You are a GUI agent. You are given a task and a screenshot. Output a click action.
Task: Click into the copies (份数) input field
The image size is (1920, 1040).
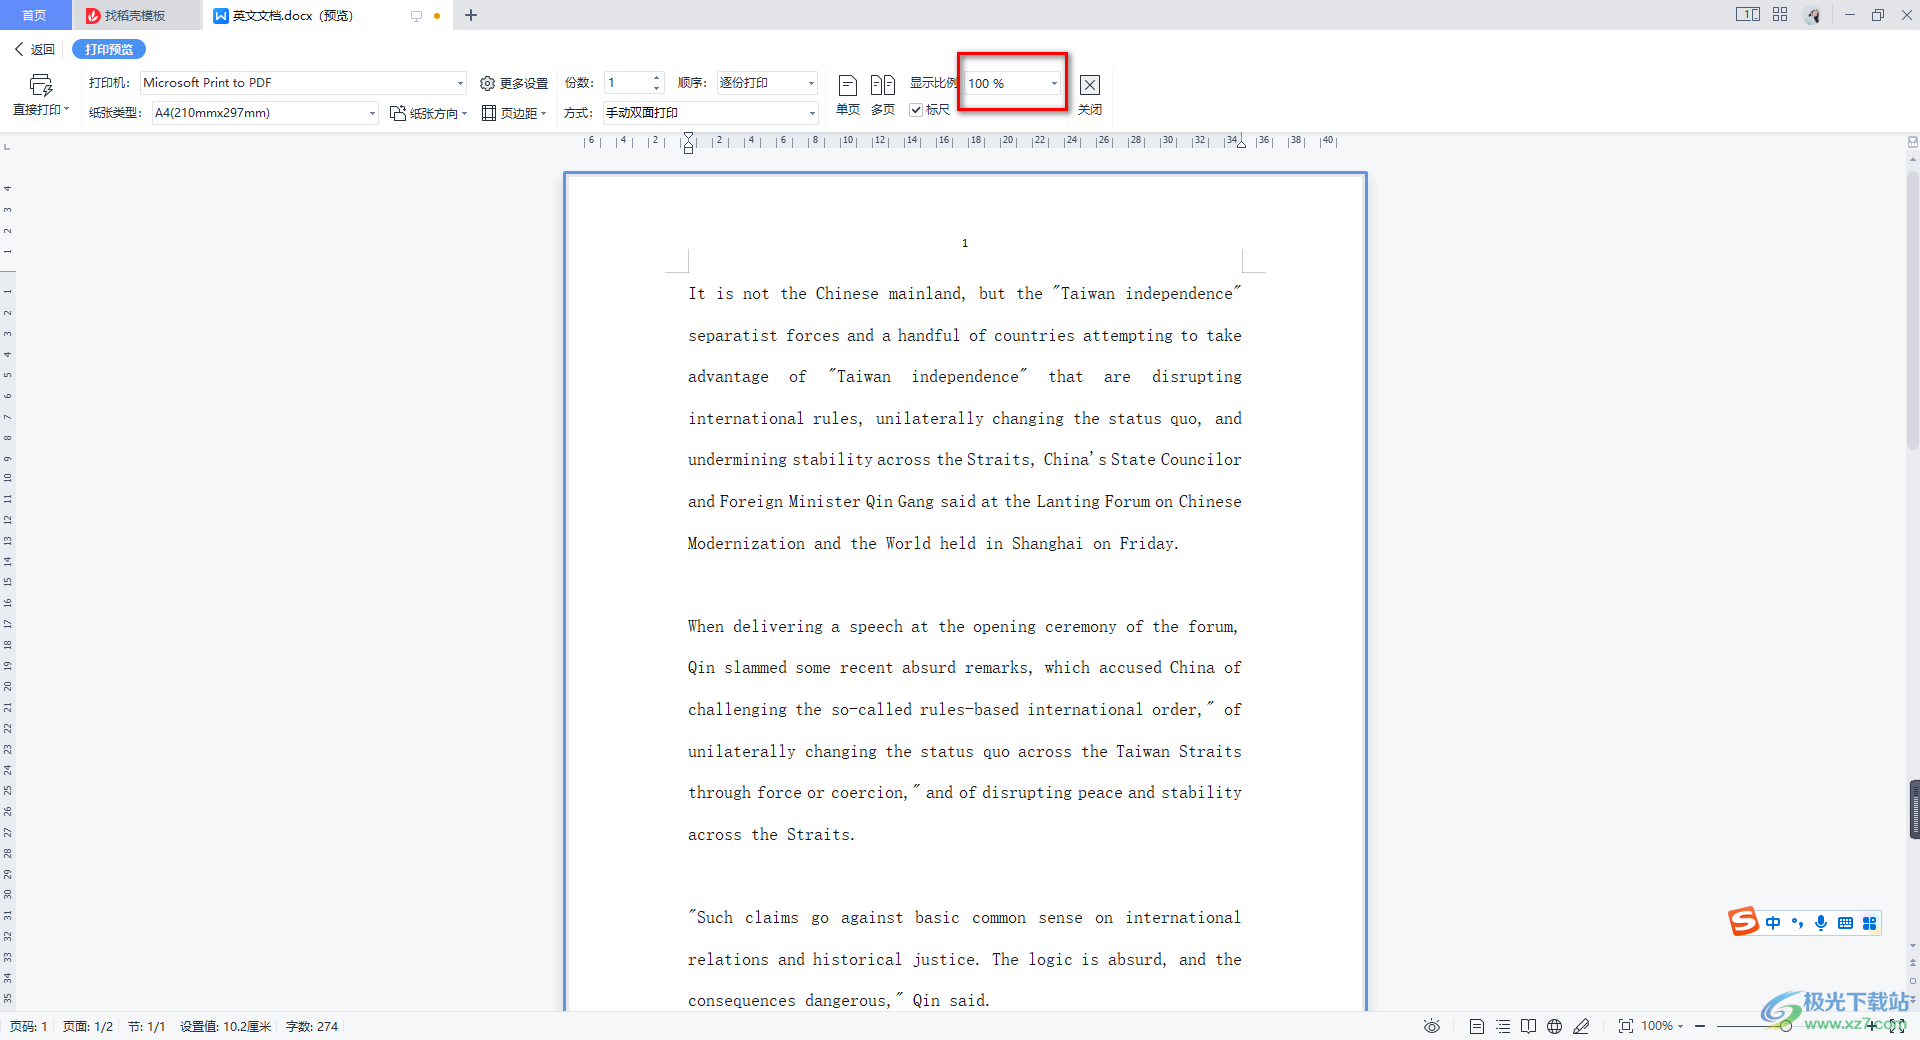(x=627, y=83)
